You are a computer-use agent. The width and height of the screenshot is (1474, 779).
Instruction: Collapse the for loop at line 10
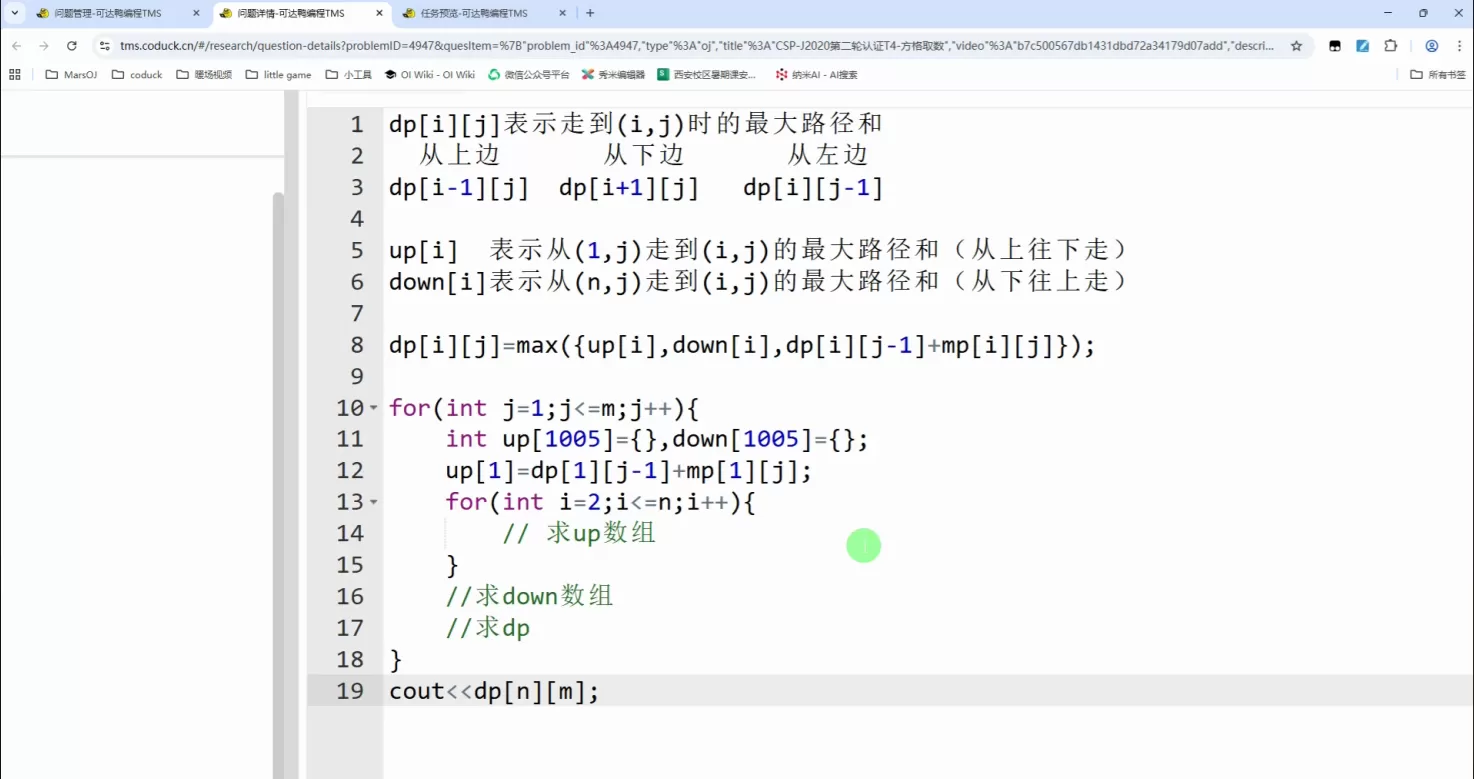(x=374, y=408)
